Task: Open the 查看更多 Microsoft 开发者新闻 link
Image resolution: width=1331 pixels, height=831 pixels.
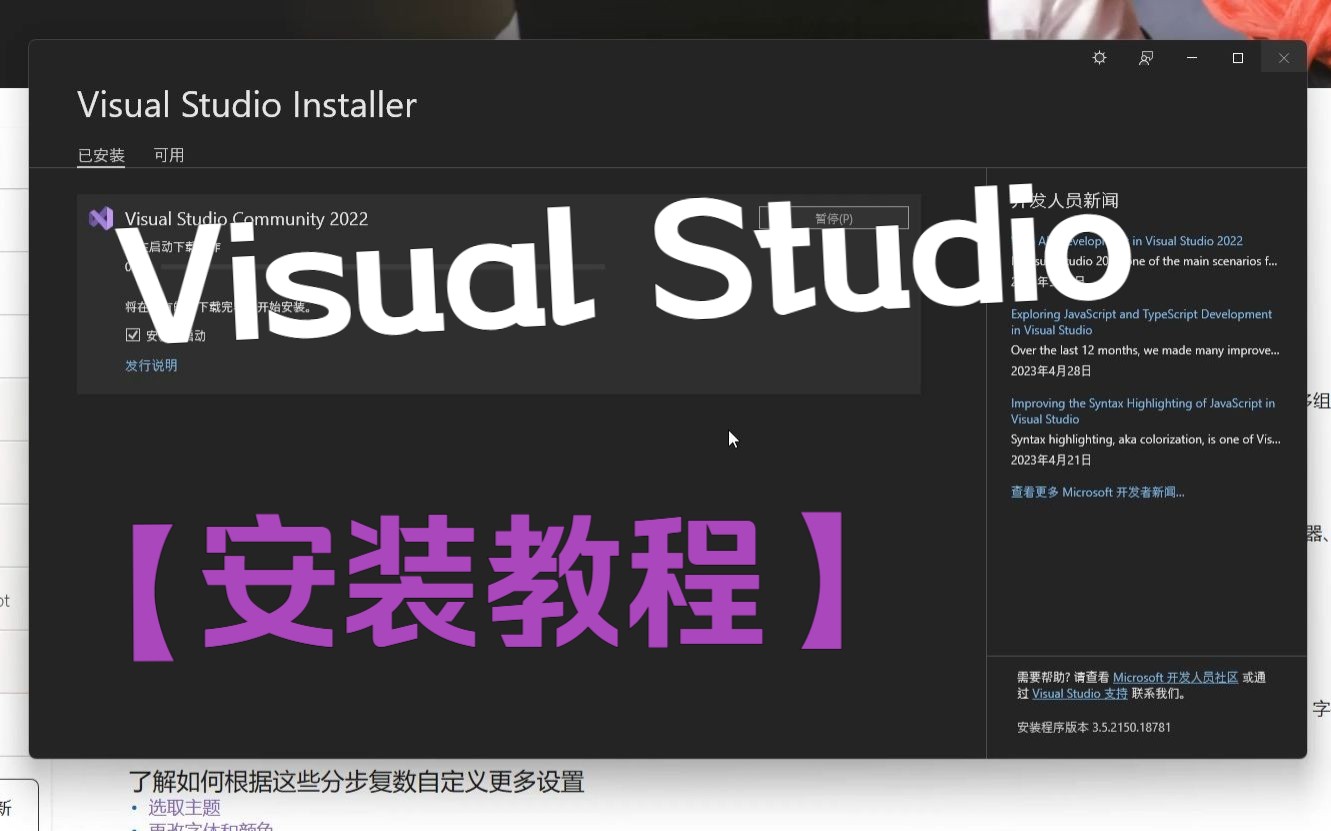Action: 1097,492
